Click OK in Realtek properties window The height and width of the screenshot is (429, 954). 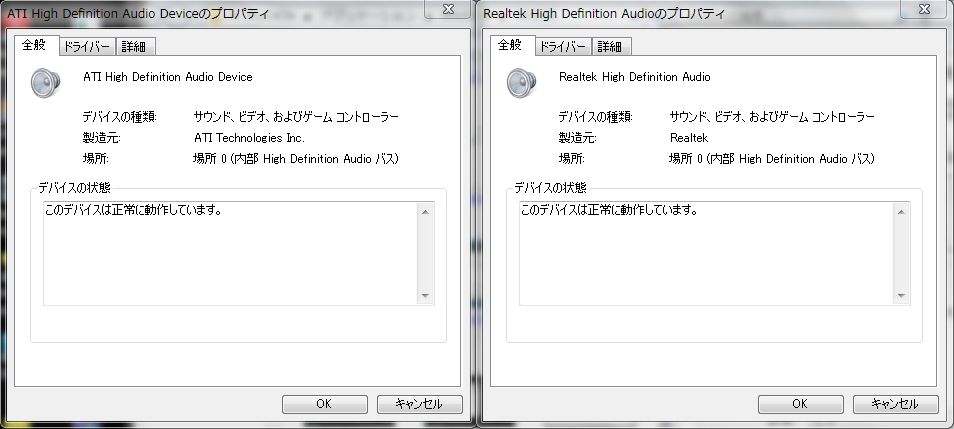[800, 404]
